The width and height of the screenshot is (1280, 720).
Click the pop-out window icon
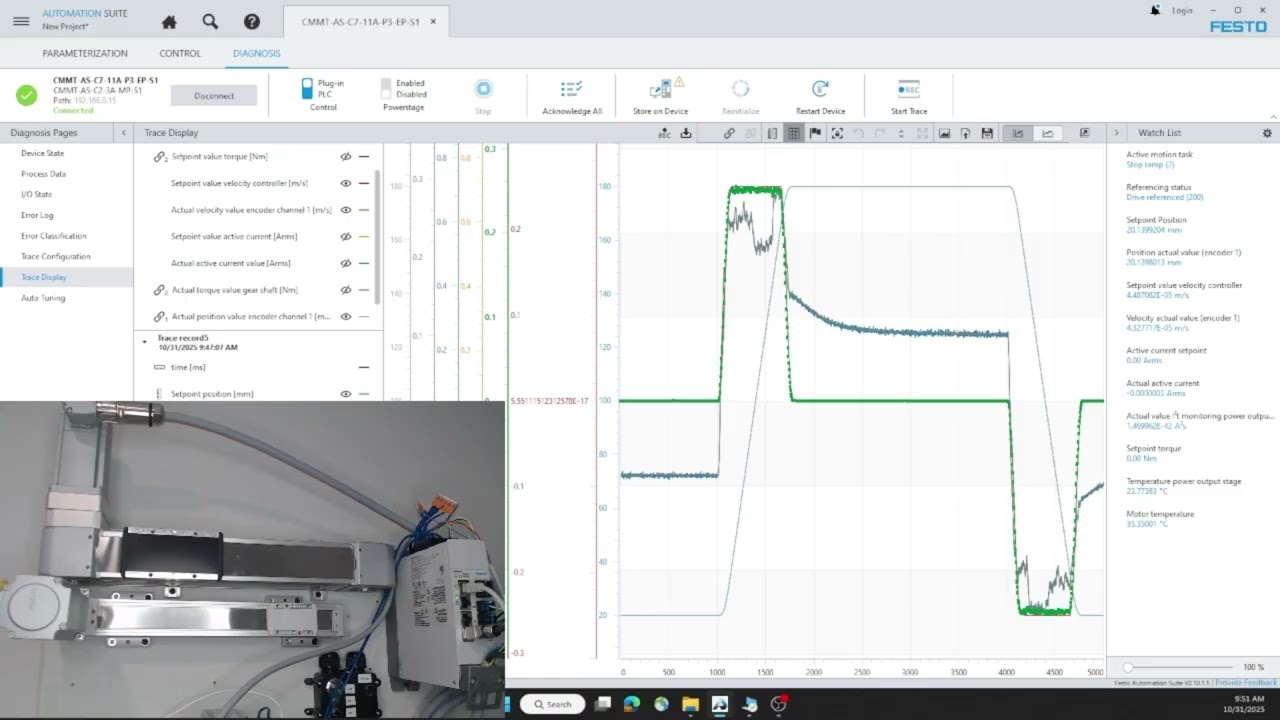tap(1085, 133)
